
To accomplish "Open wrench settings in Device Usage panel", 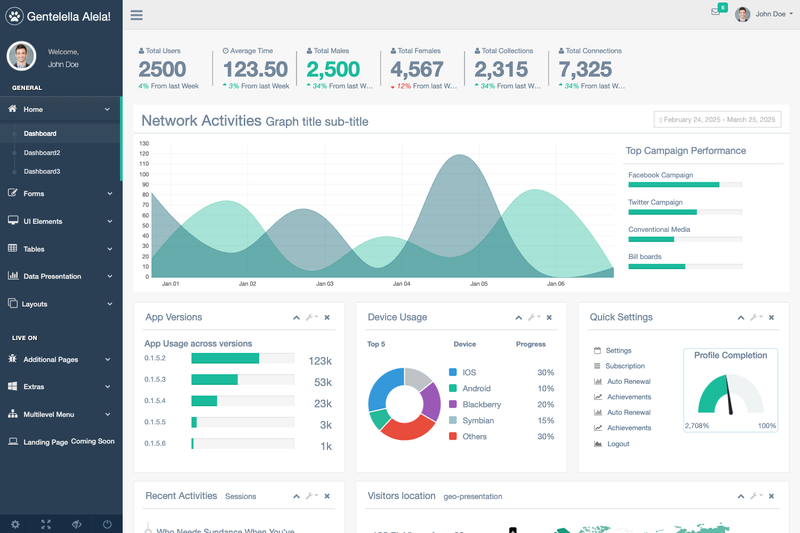I will pyautogui.click(x=533, y=317).
